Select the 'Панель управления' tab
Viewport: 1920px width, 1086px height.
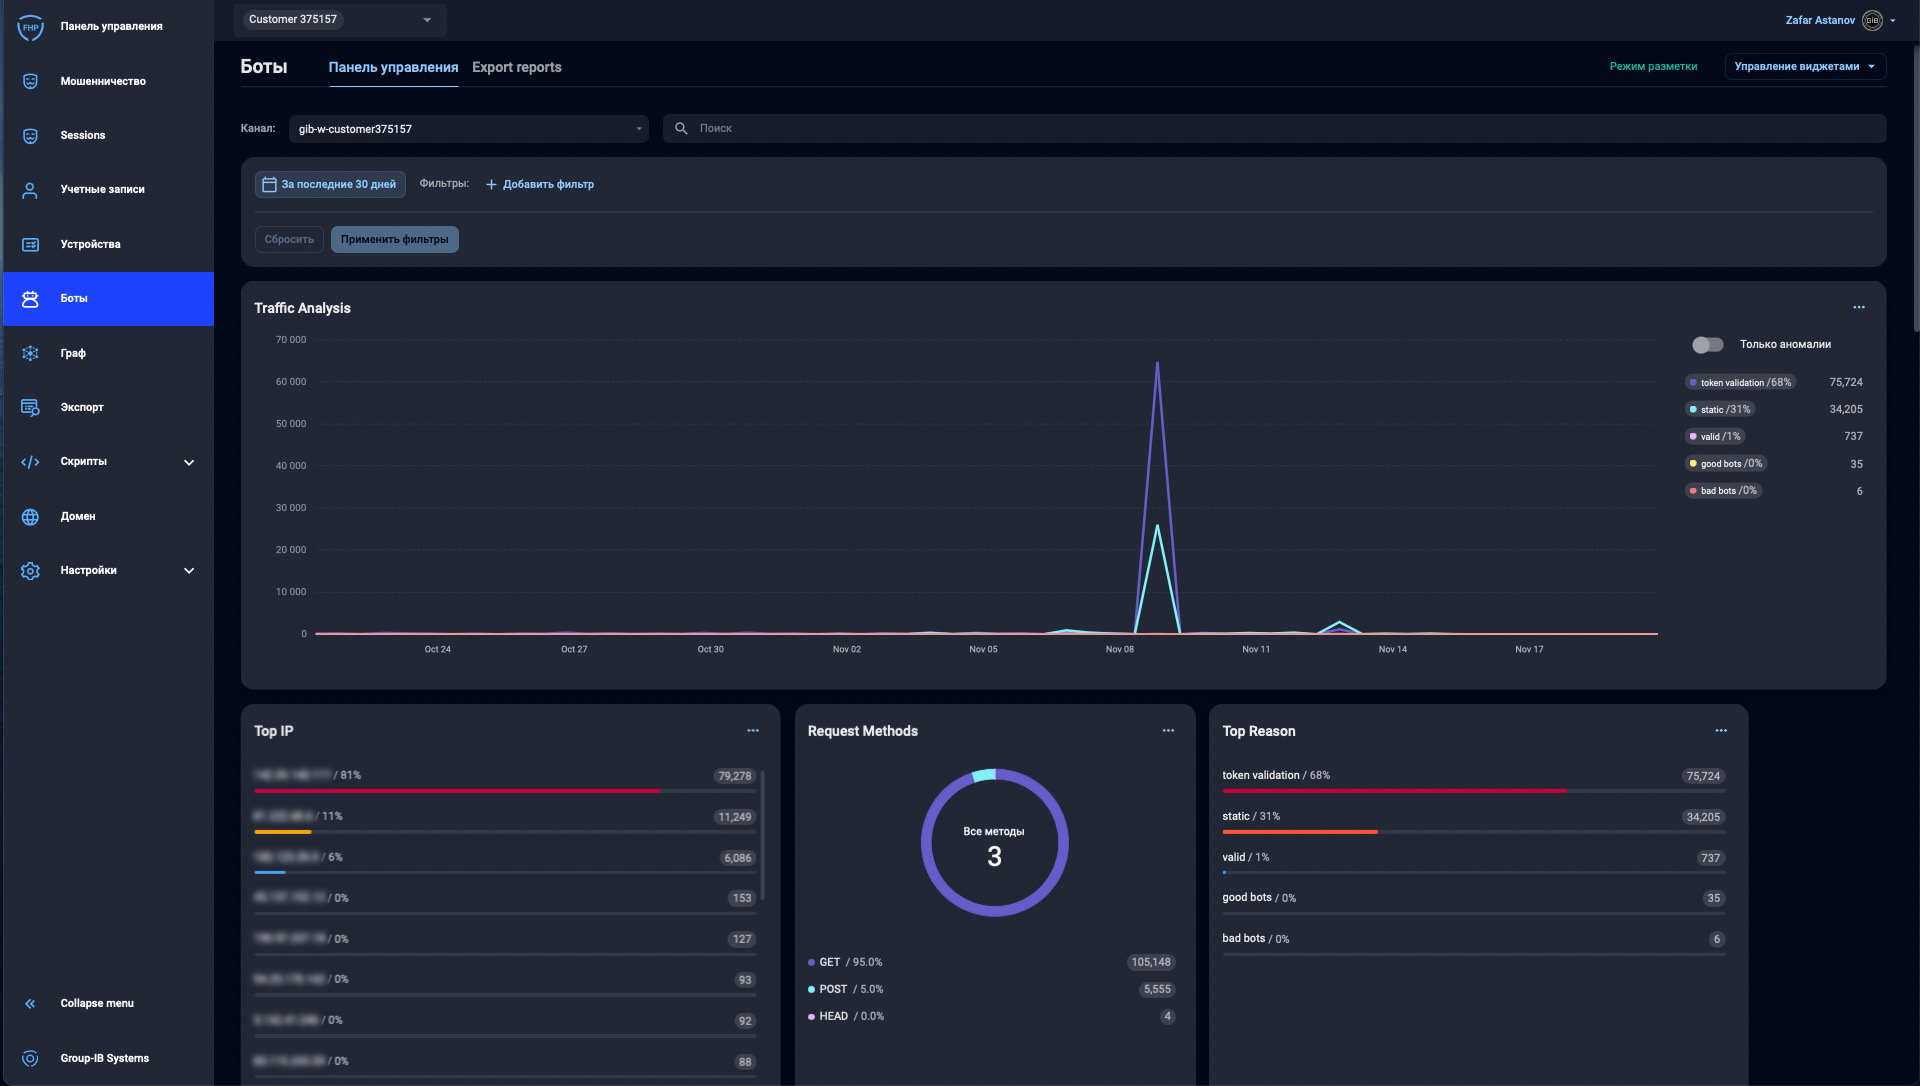click(x=393, y=68)
